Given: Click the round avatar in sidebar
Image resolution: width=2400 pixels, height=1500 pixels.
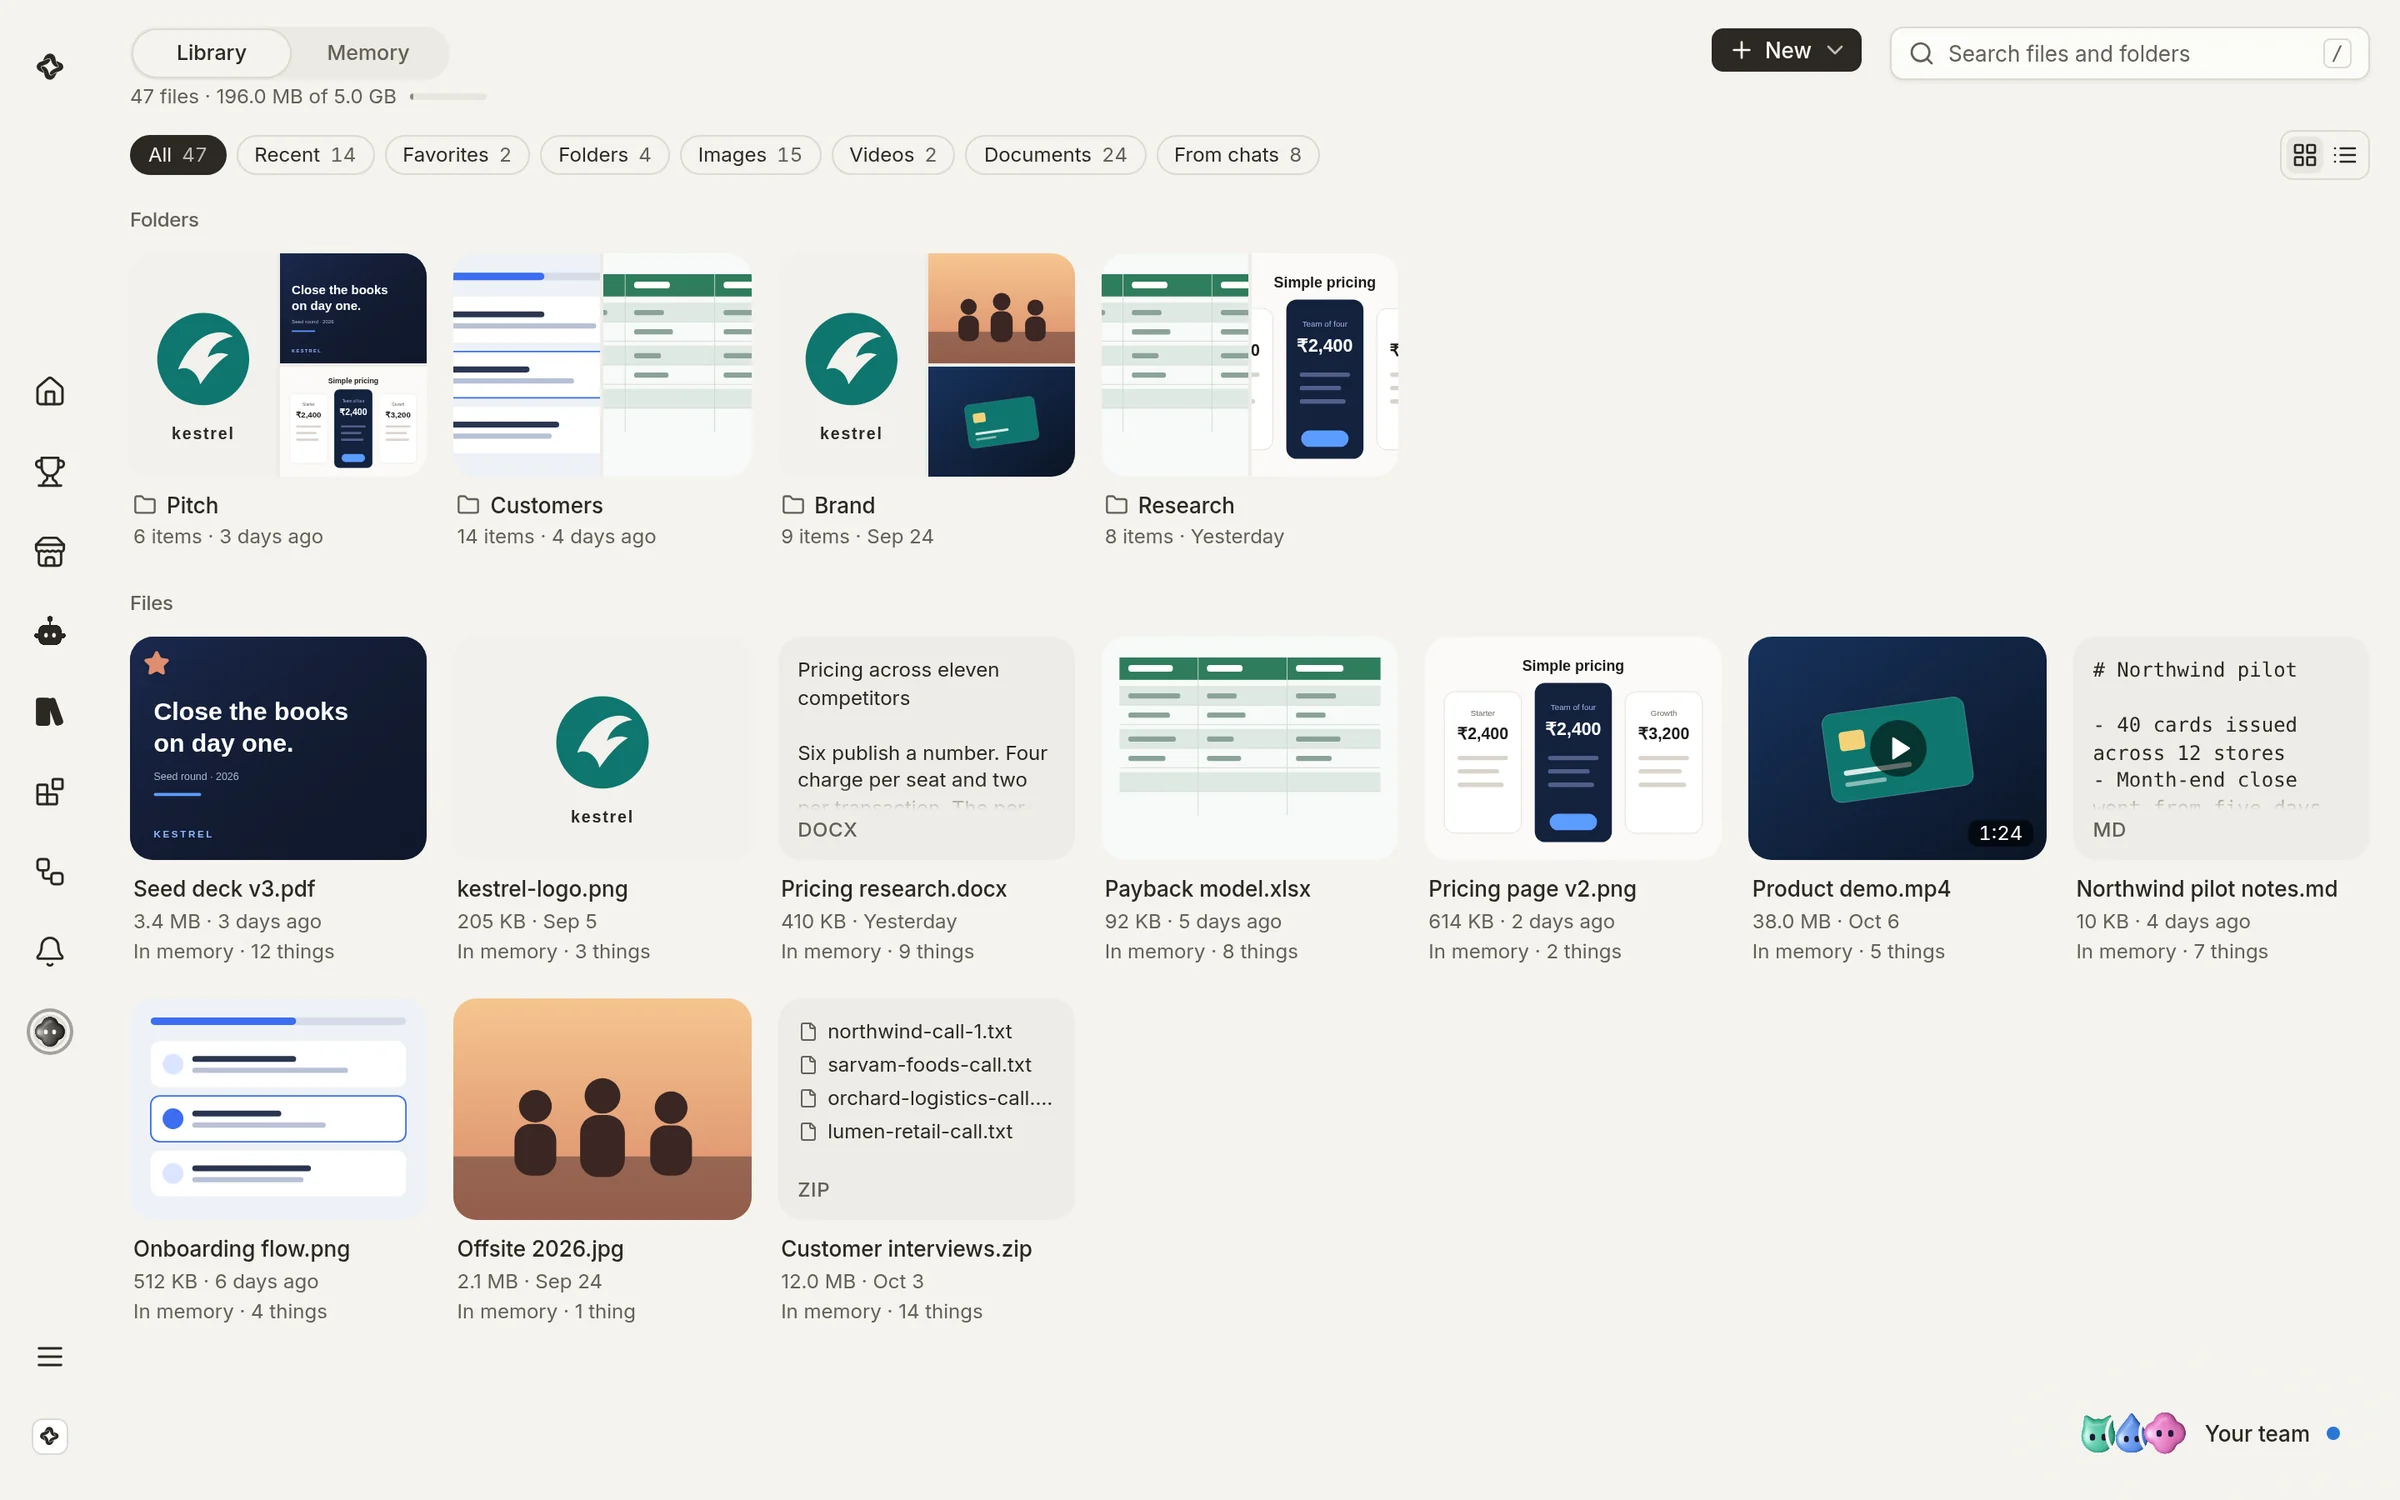Looking at the screenshot, I should (50, 1031).
